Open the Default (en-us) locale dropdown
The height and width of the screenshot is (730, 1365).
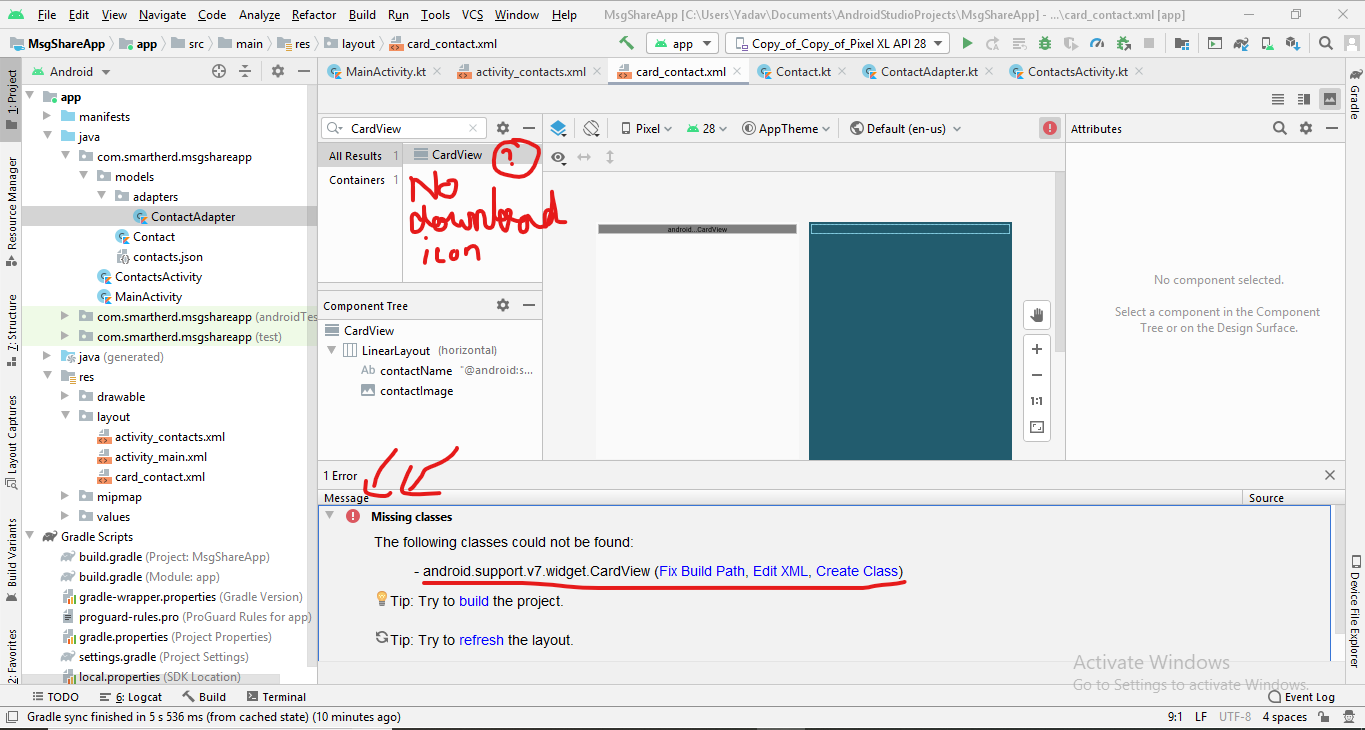[906, 128]
